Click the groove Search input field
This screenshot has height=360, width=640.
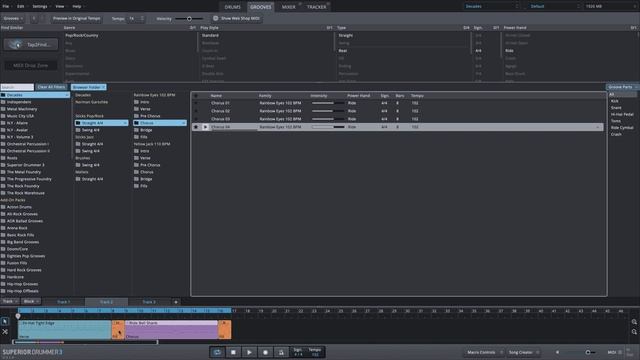point(17,87)
